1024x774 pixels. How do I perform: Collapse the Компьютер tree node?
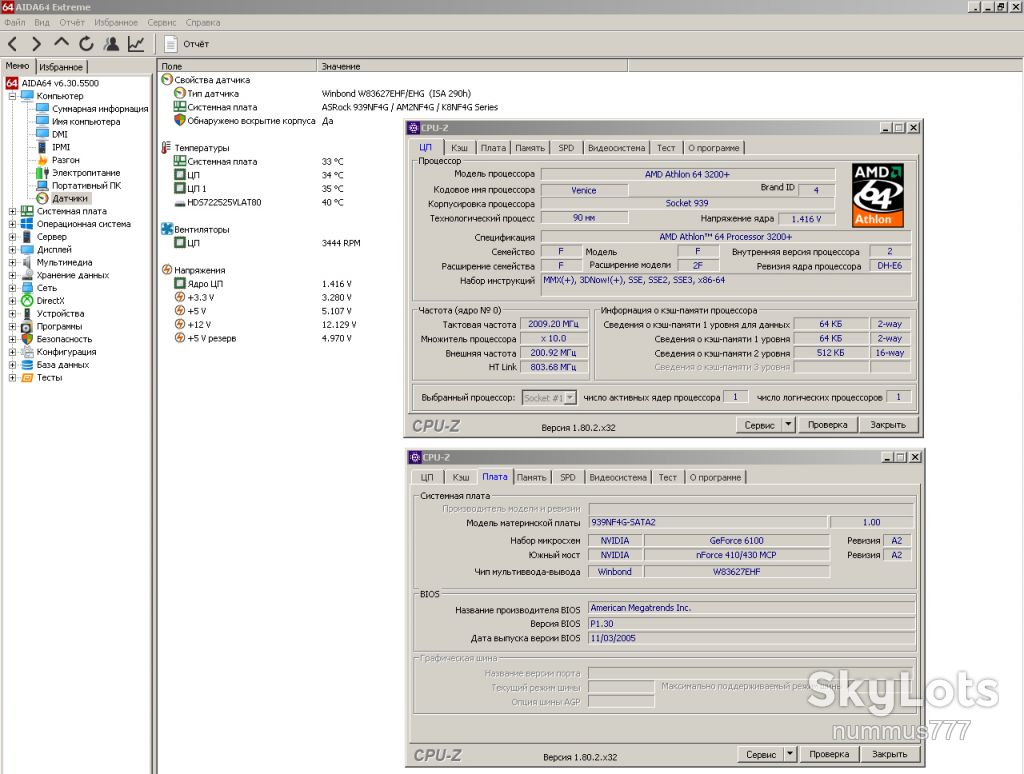click(12, 96)
